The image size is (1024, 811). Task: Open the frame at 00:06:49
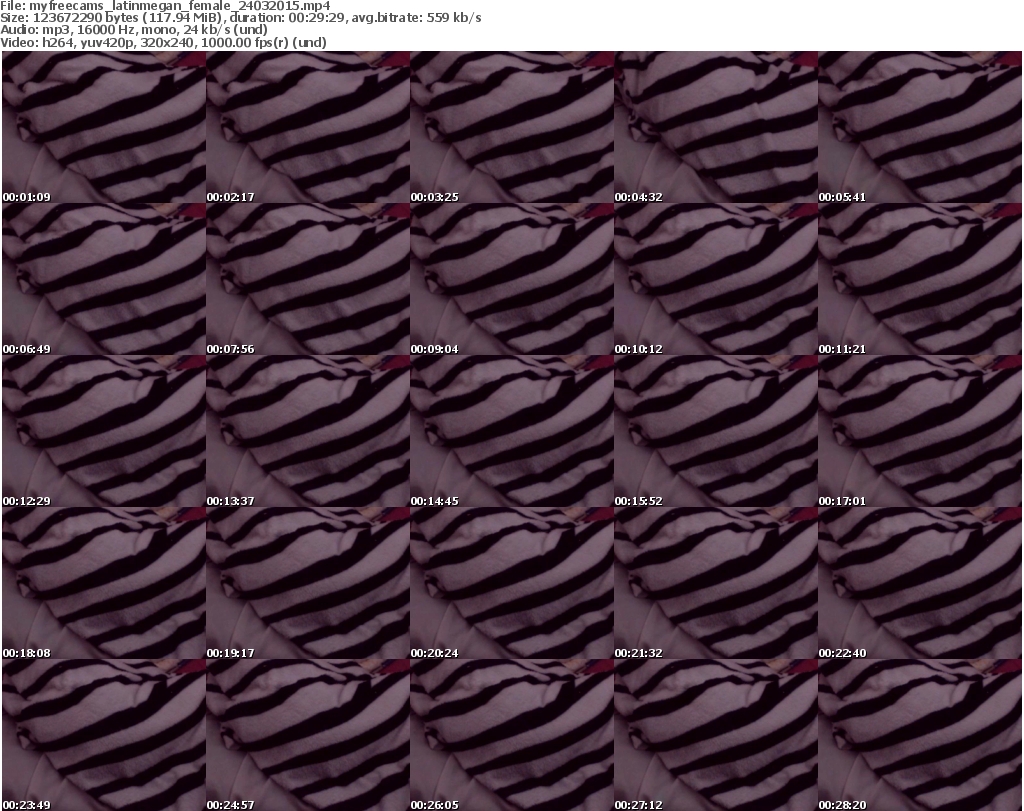[104, 279]
